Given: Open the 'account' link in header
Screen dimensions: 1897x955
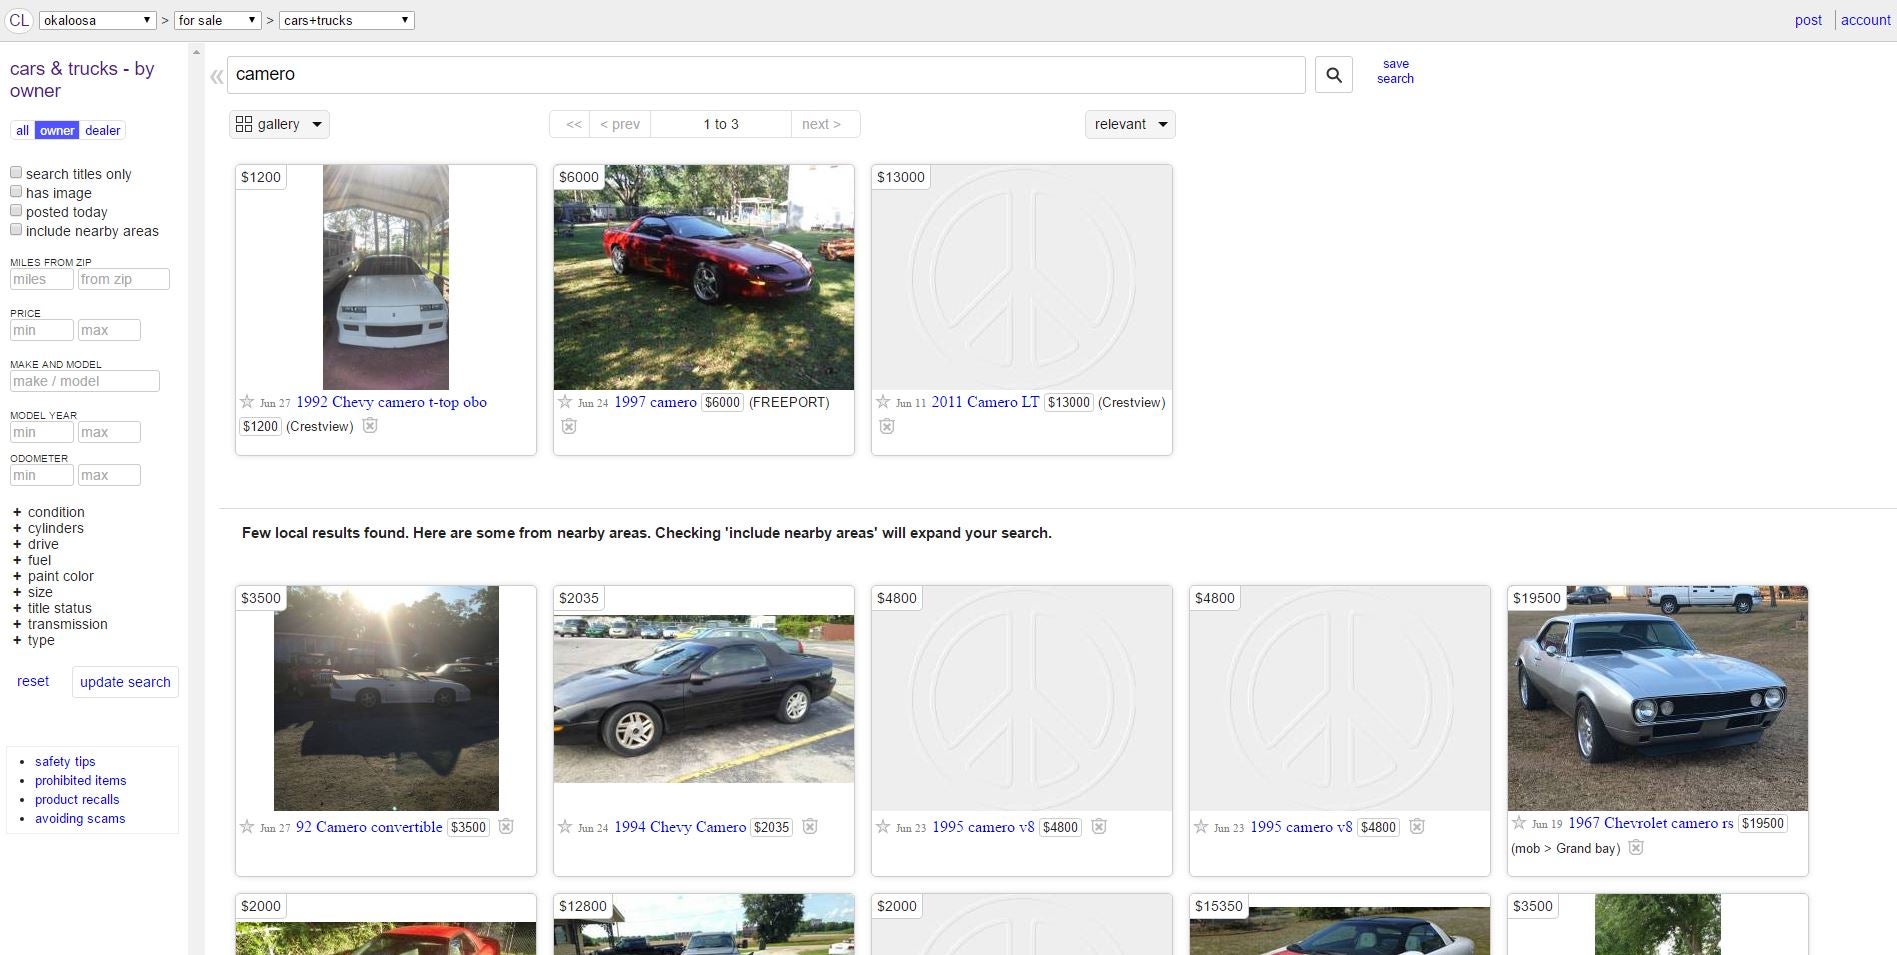Looking at the screenshot, I should click(x=1865, y=20).
